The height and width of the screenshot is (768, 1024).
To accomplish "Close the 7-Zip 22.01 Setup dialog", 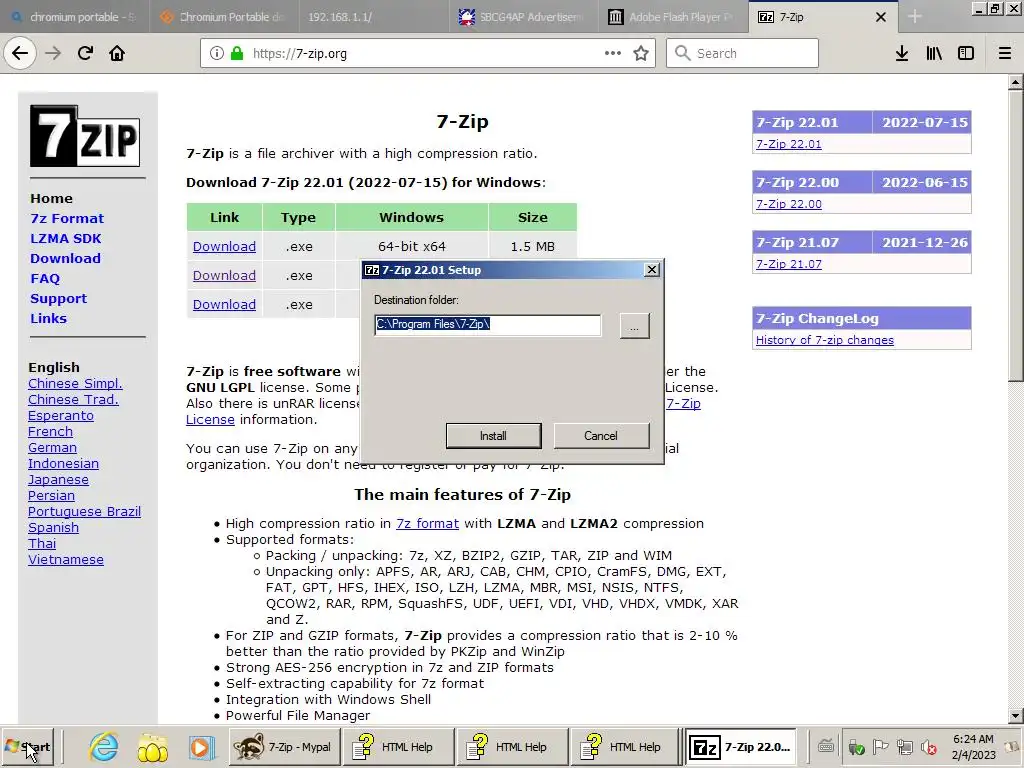I will coord(651,270).
